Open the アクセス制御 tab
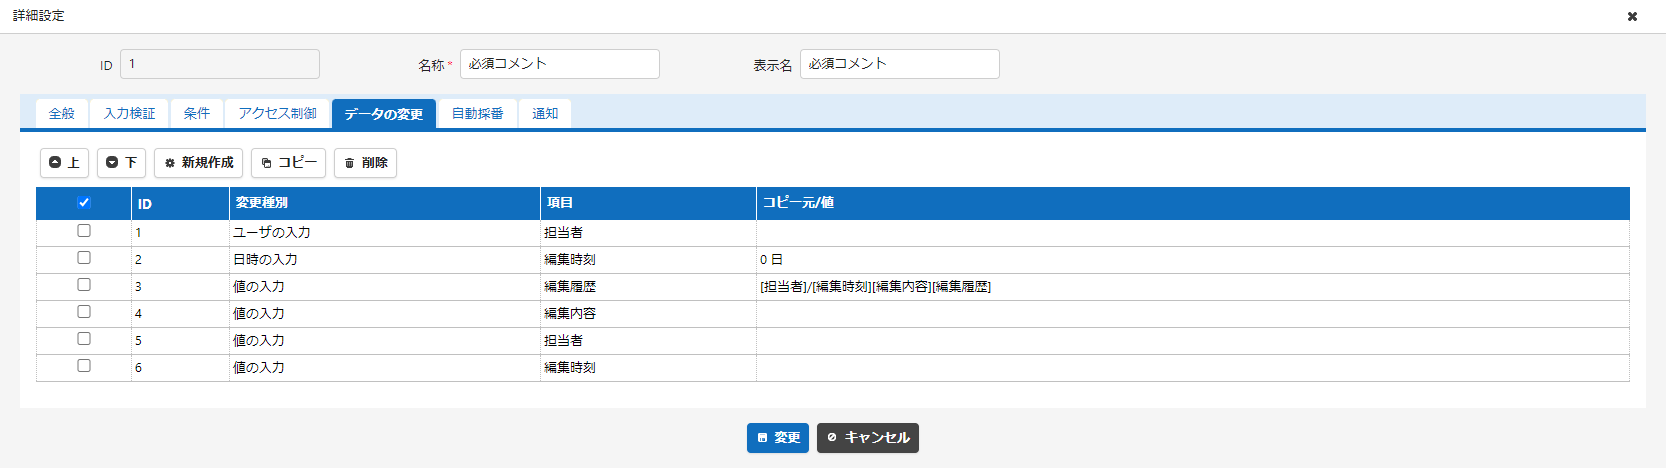This screenshot has width=1666, height=468. point(278,114)
